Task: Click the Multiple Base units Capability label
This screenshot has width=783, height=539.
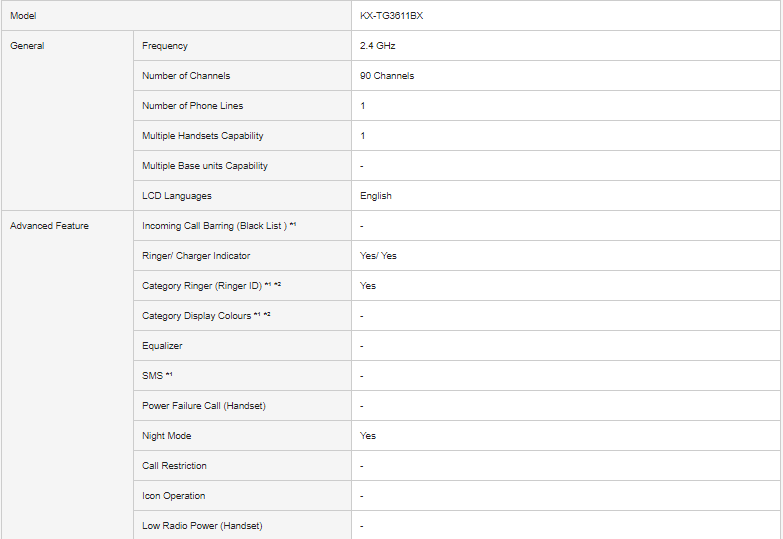Action: (x=205, y=166)
